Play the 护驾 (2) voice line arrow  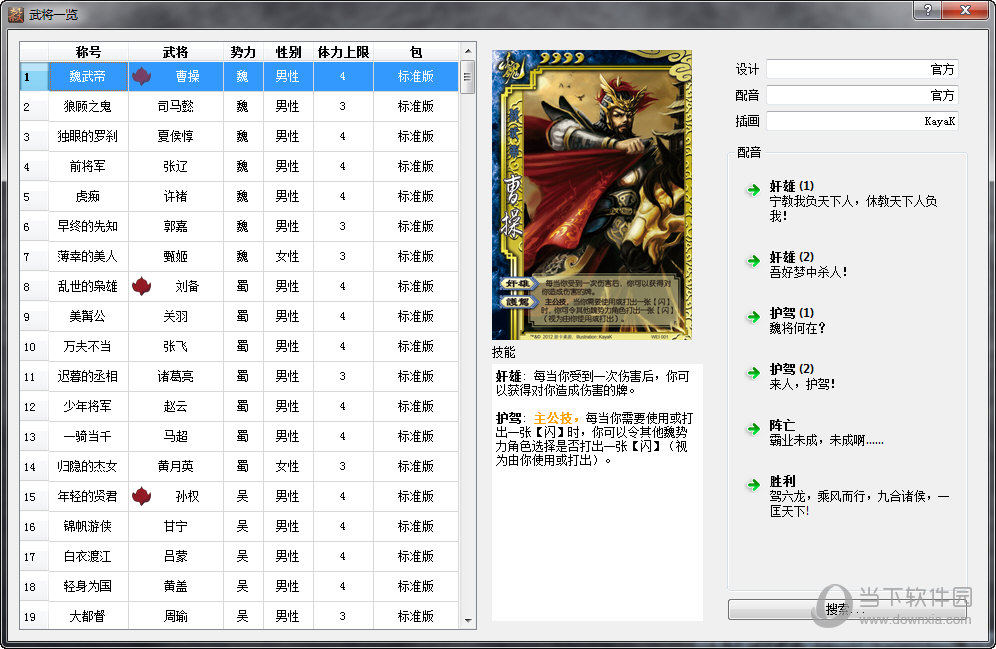pos(753,373)
